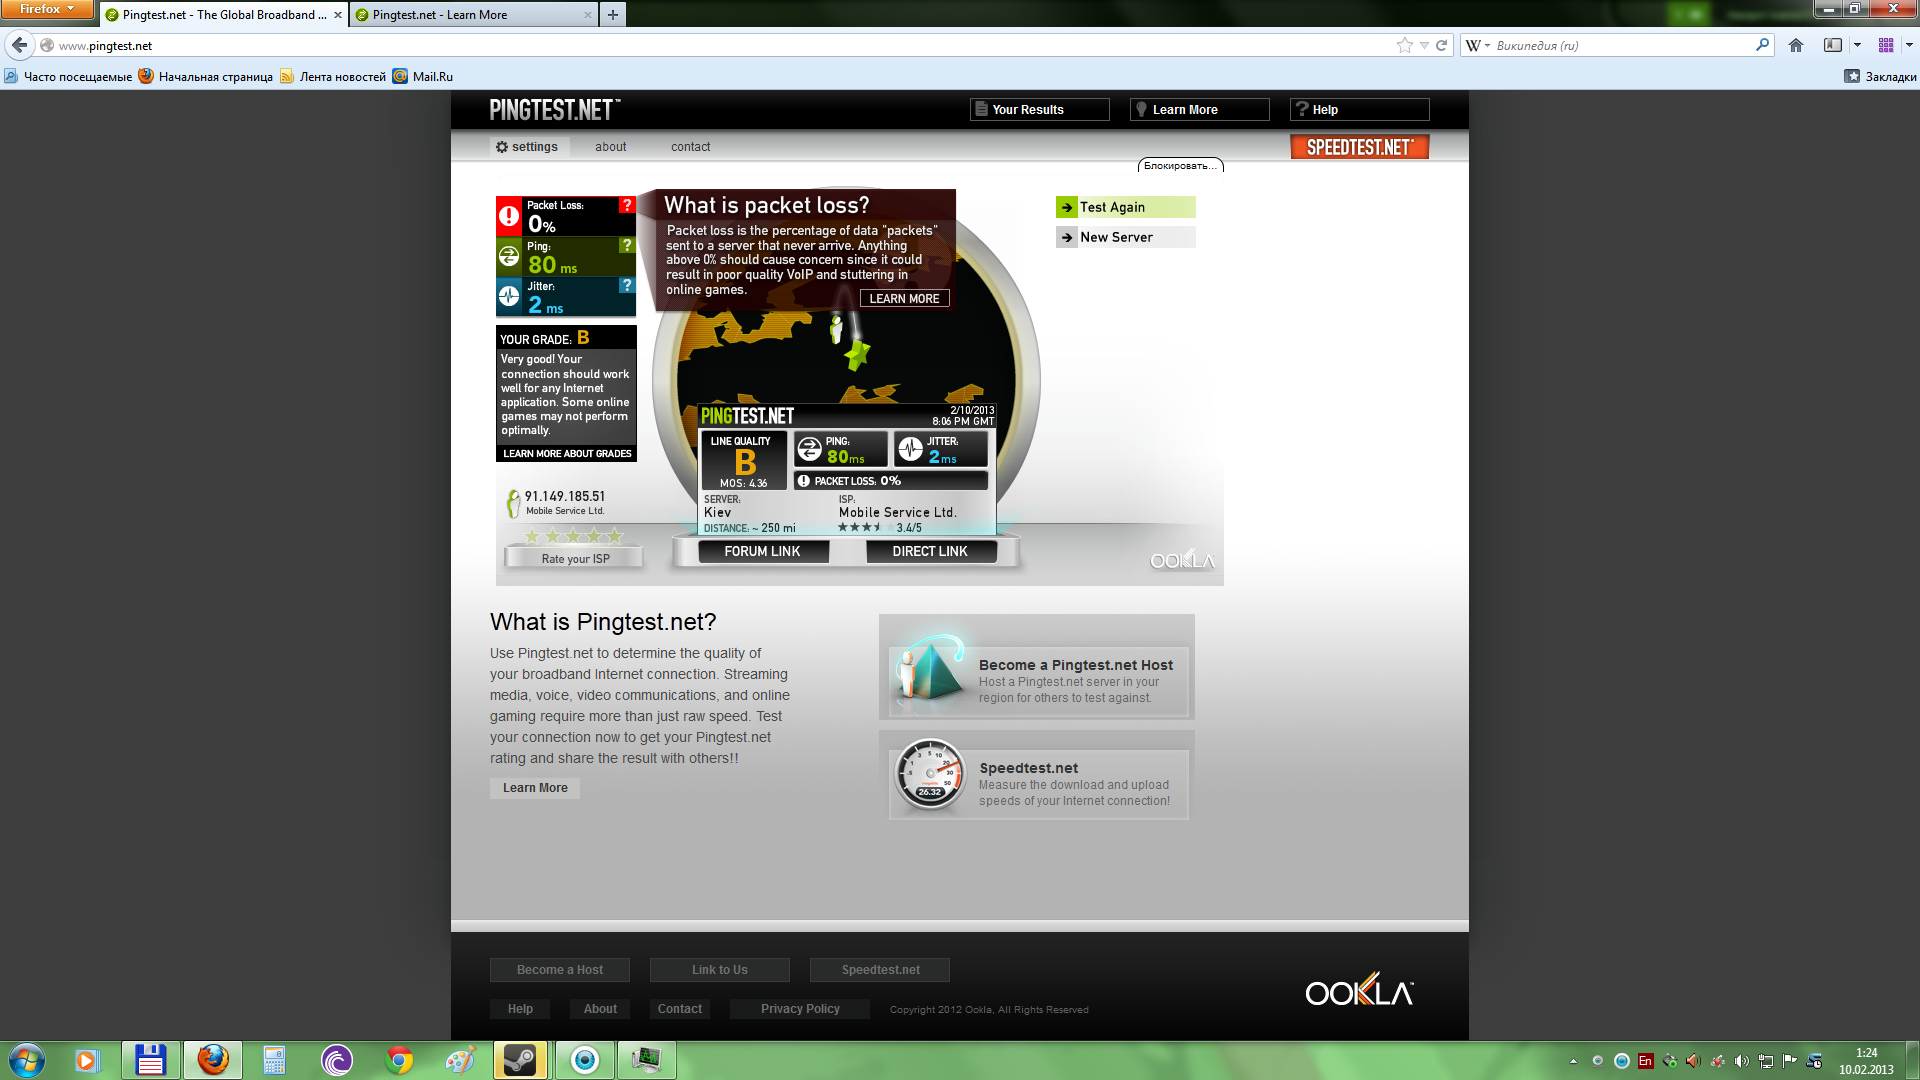
Task: Open Calculator from the taskbar
Action: click(274, 1060)
